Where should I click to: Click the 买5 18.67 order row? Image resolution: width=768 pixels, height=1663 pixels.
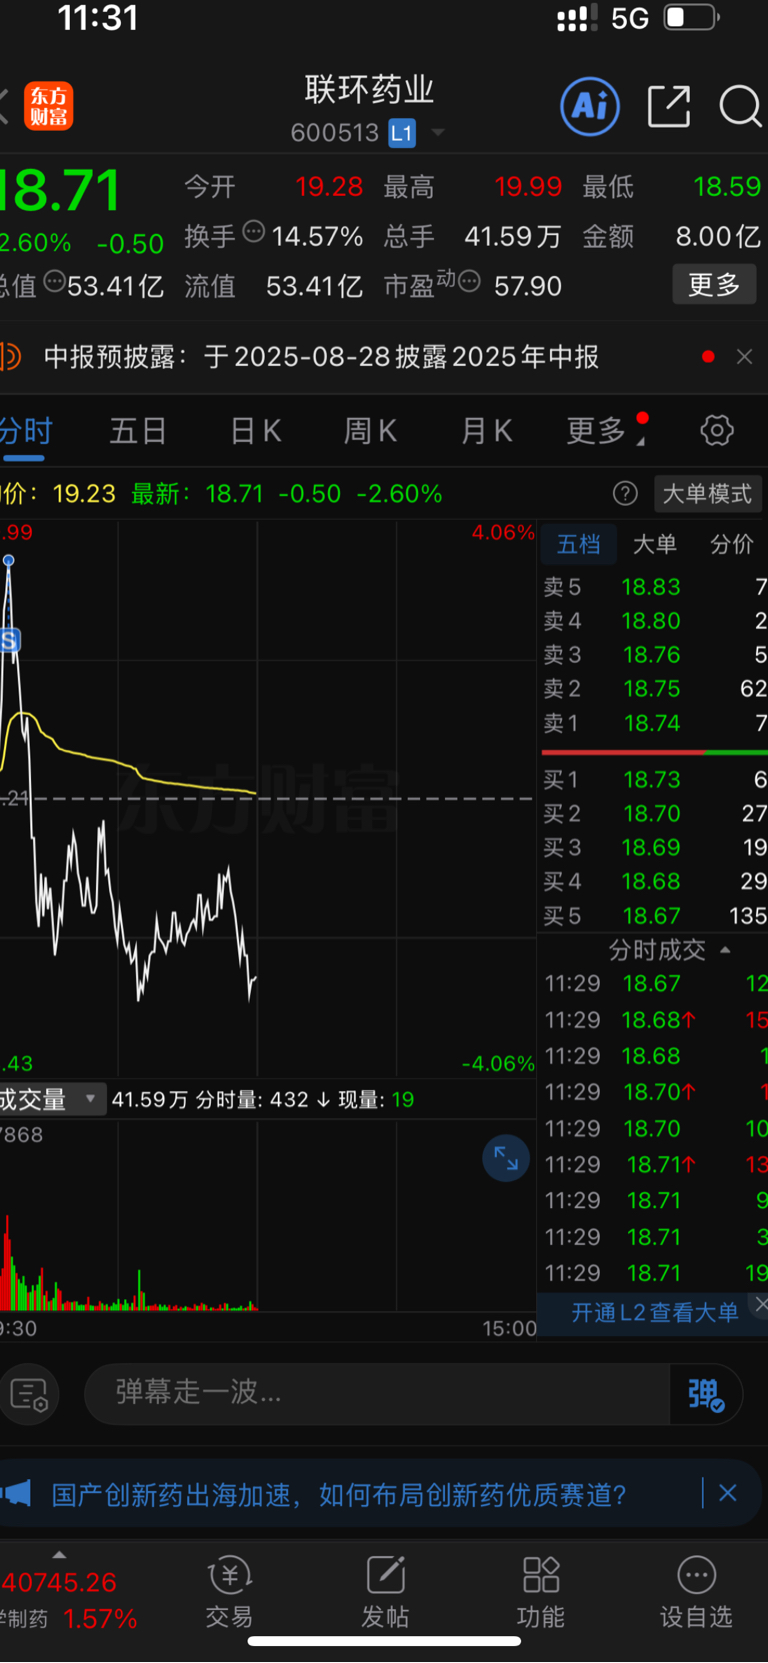point(654,916)
